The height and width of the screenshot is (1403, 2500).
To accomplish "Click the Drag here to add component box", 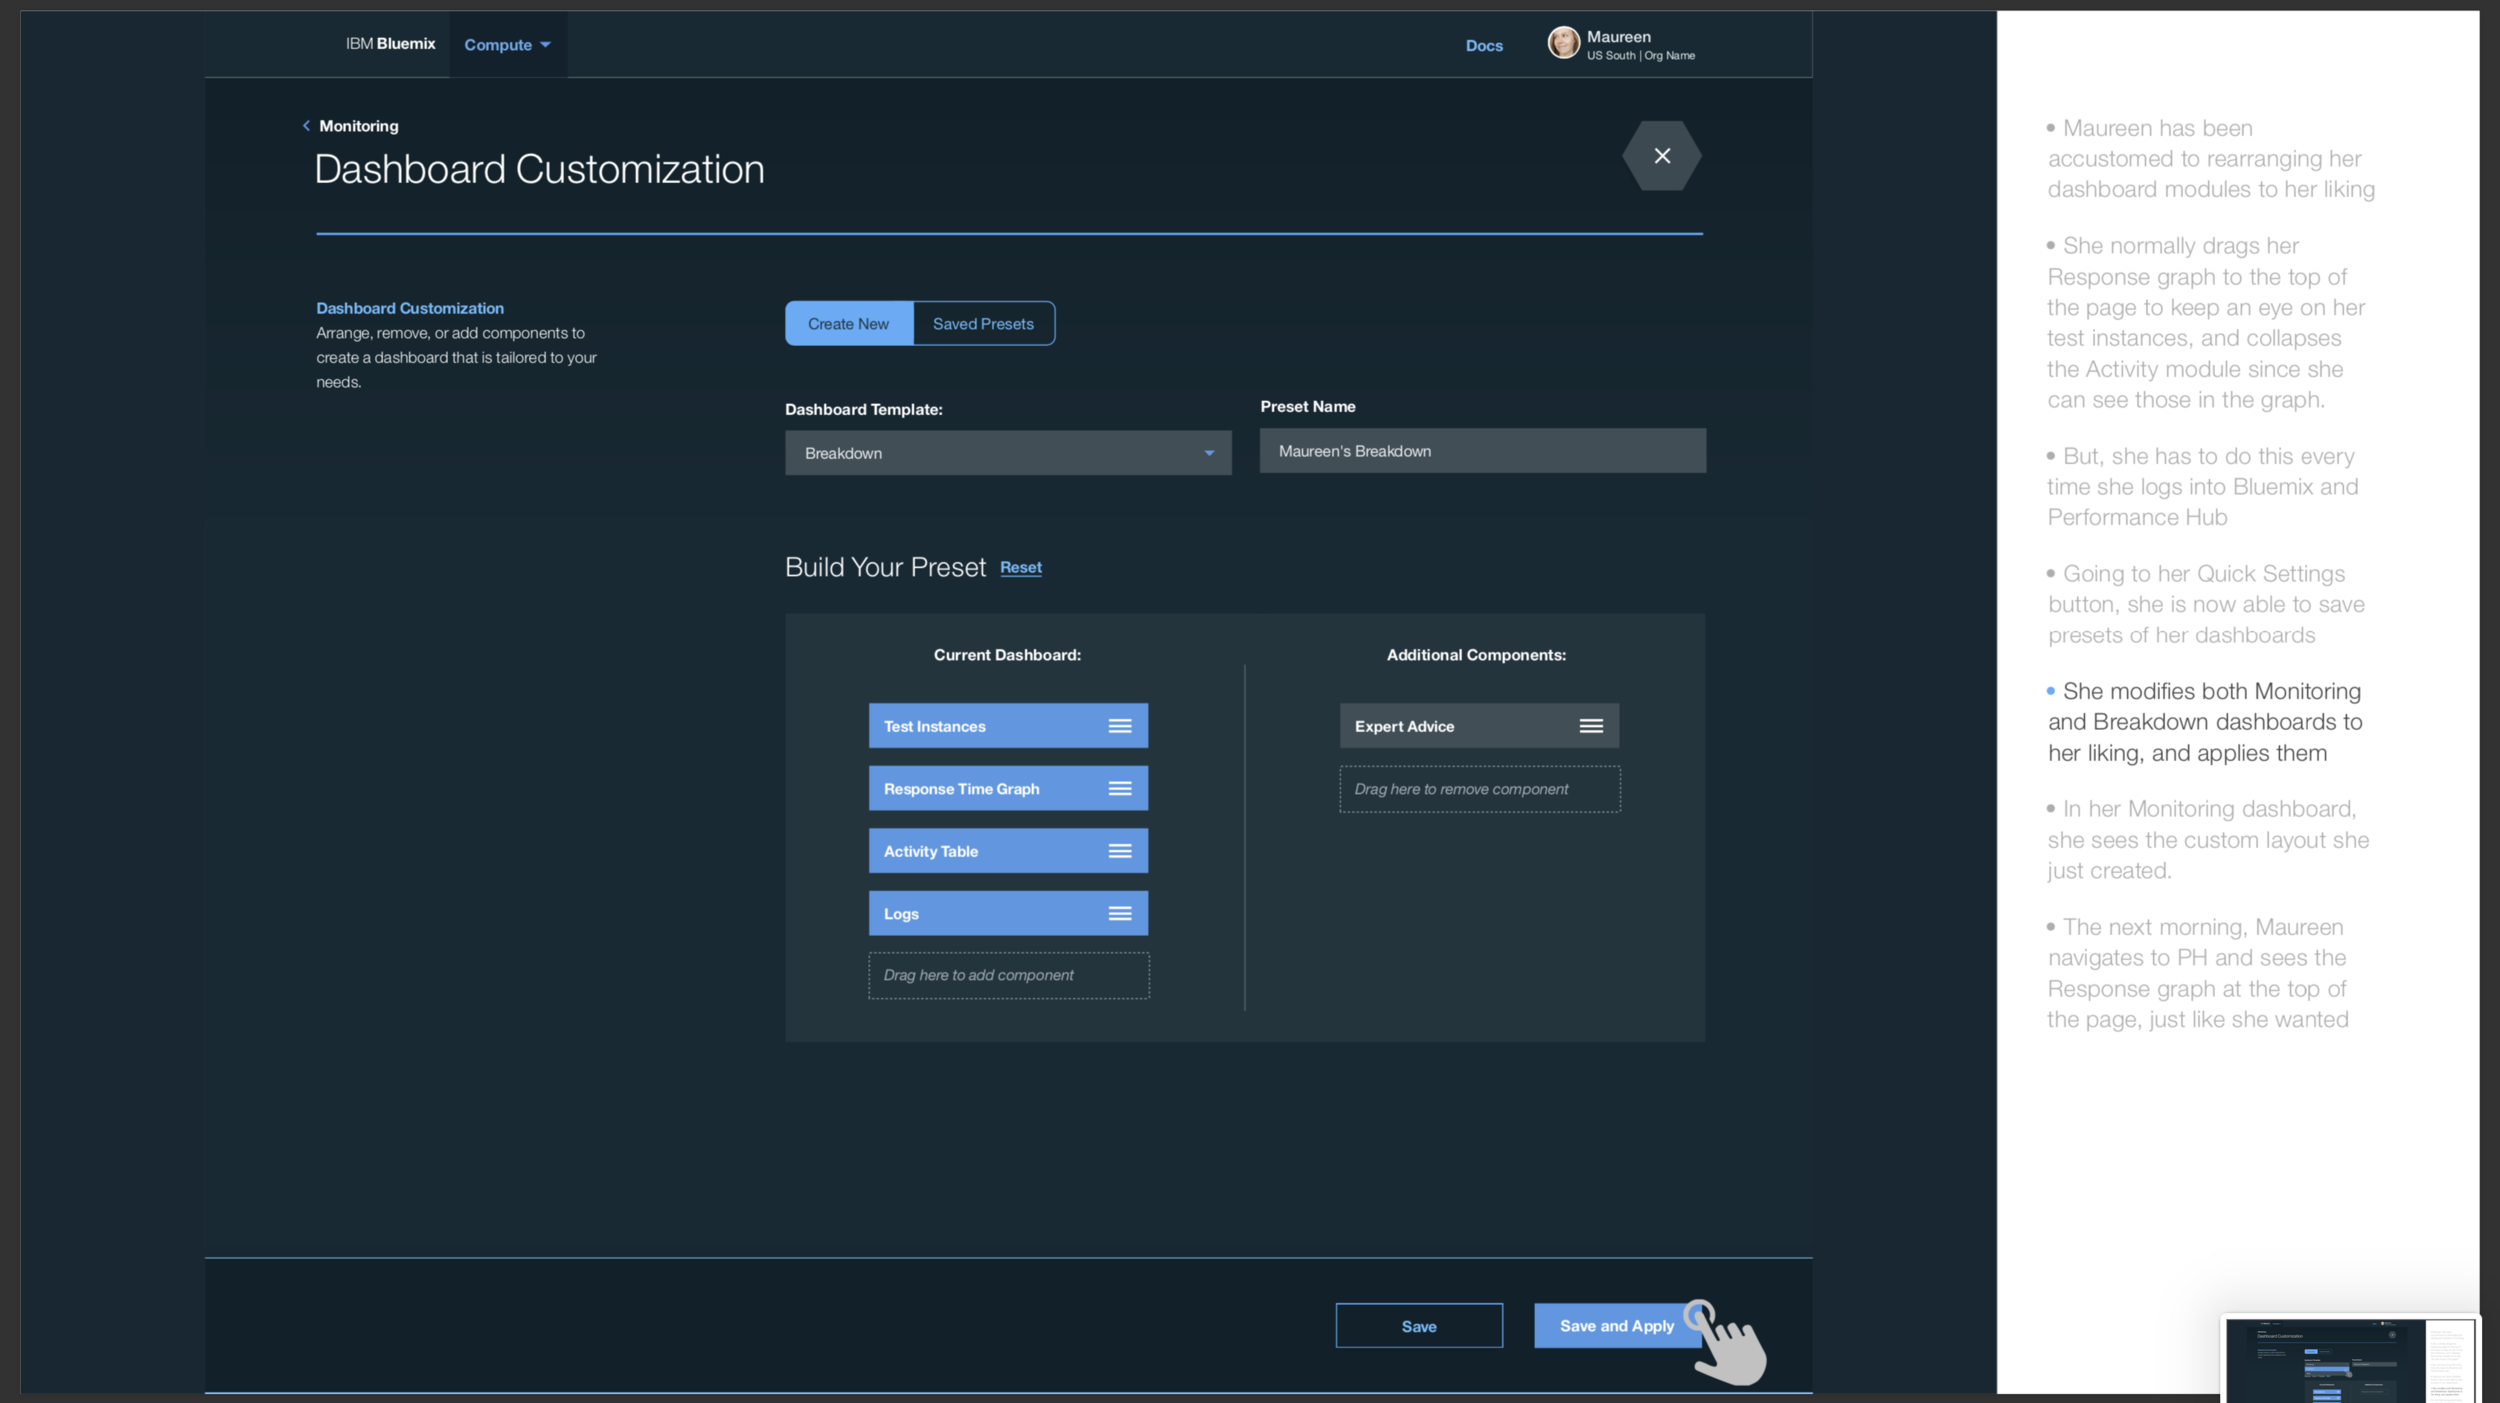I will [x=1008, y=975].
